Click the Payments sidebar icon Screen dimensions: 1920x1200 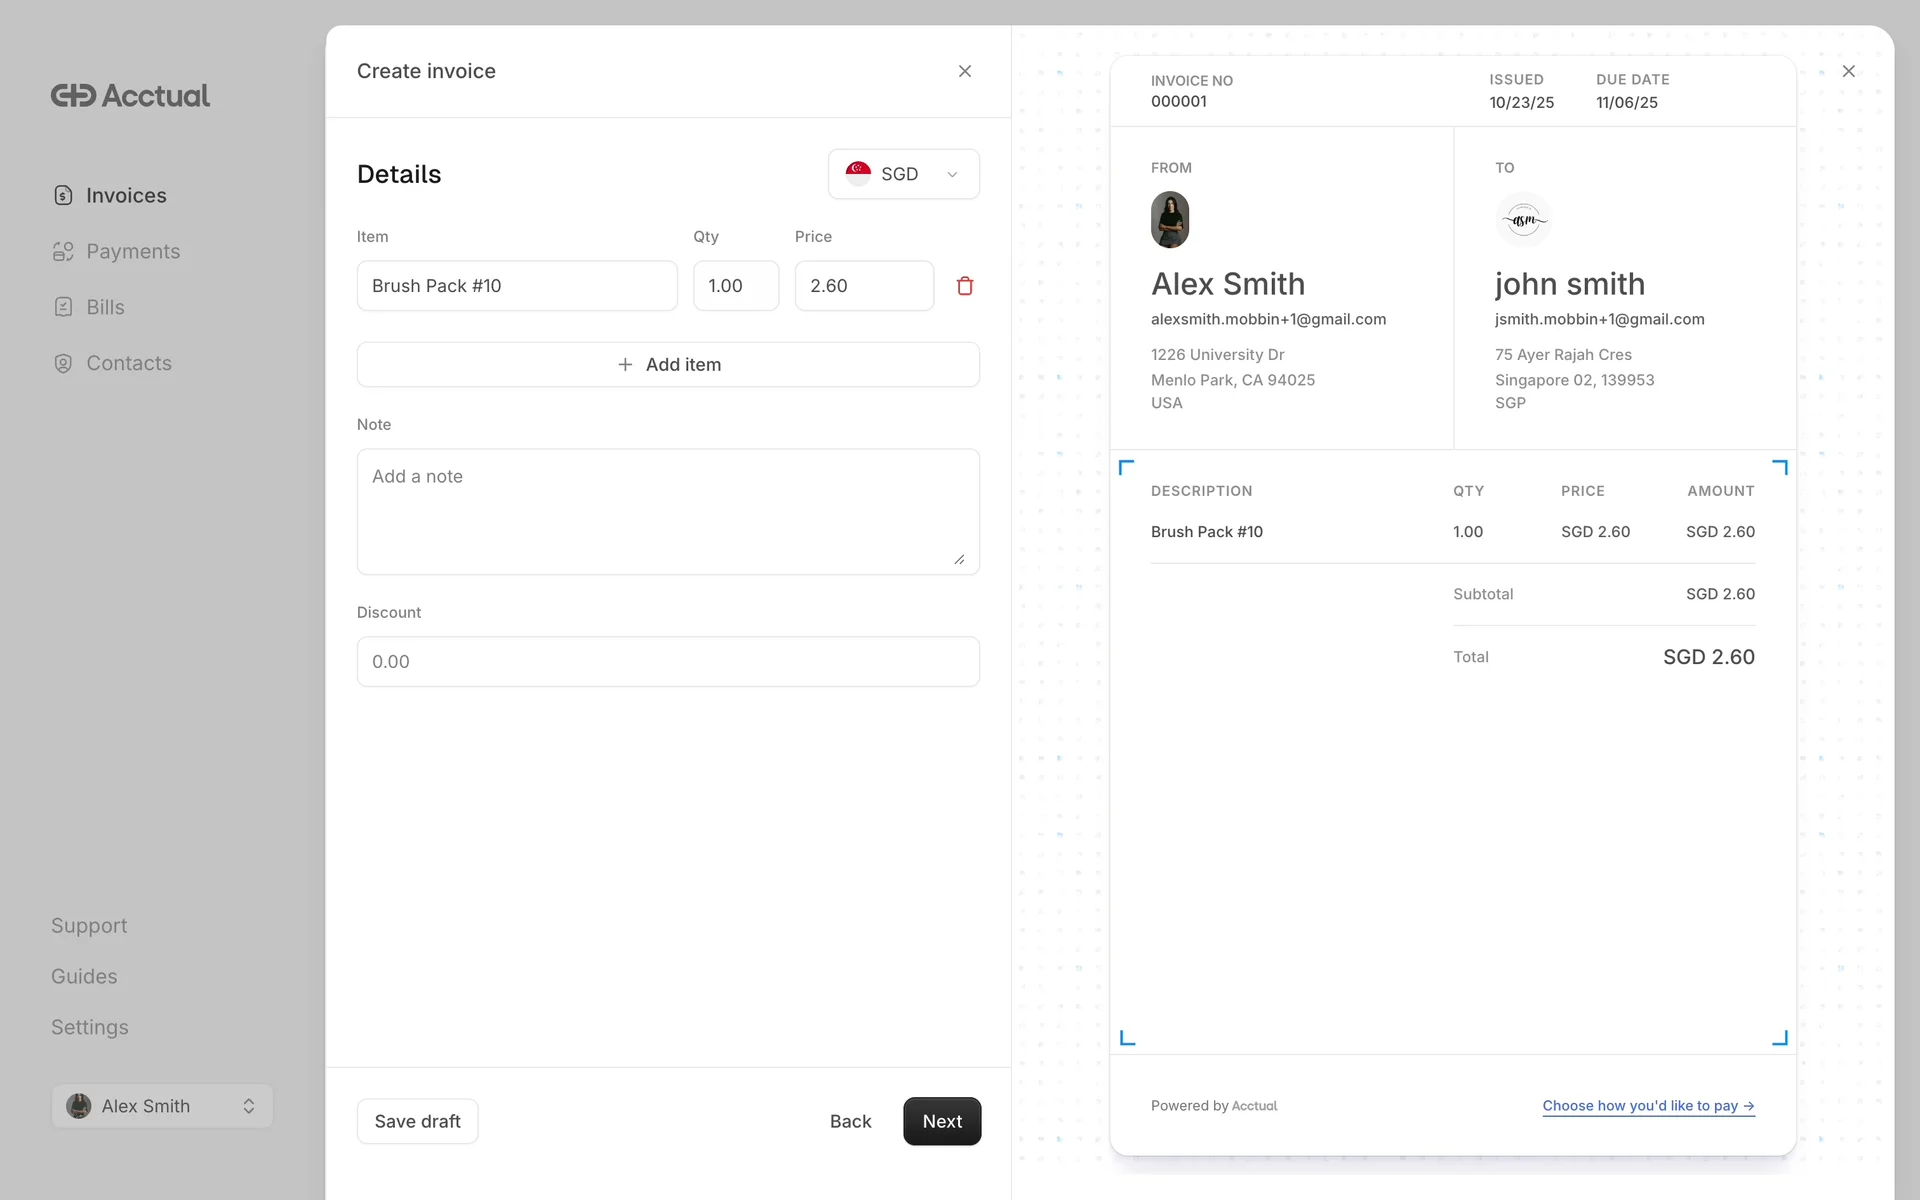tap(63, 252)
